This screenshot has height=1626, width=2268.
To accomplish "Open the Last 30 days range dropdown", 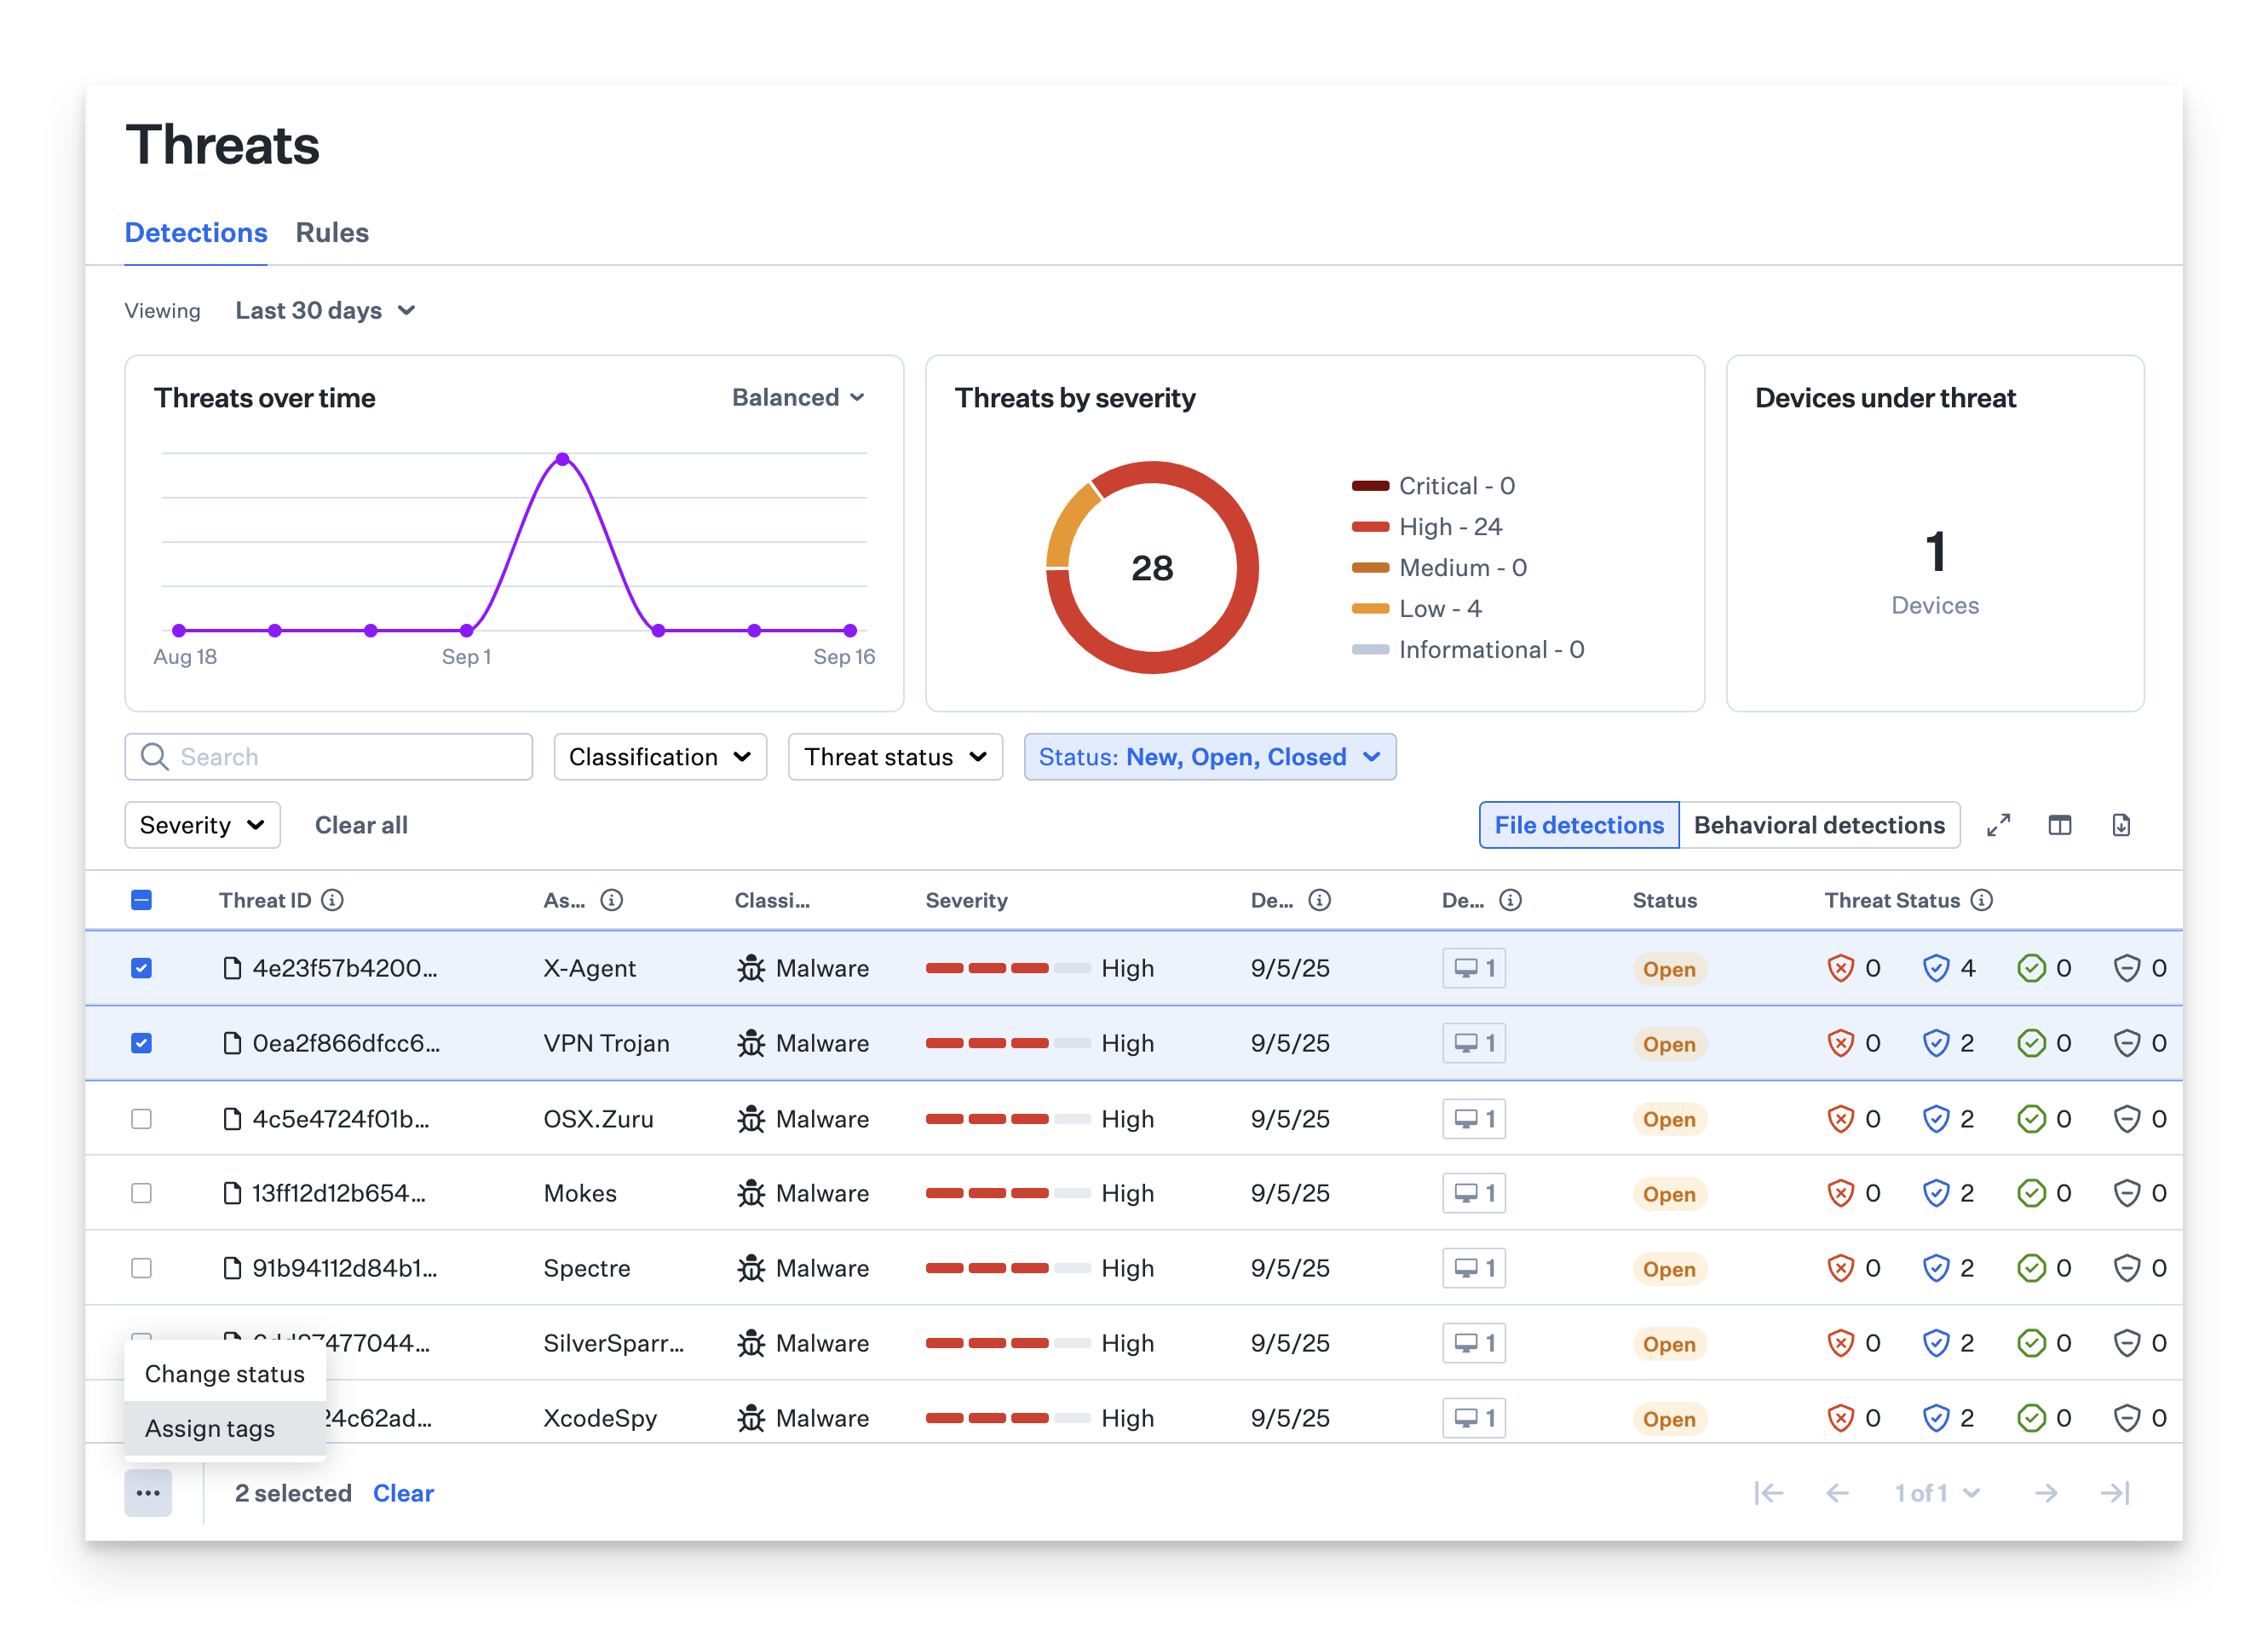I will point(325,311).
